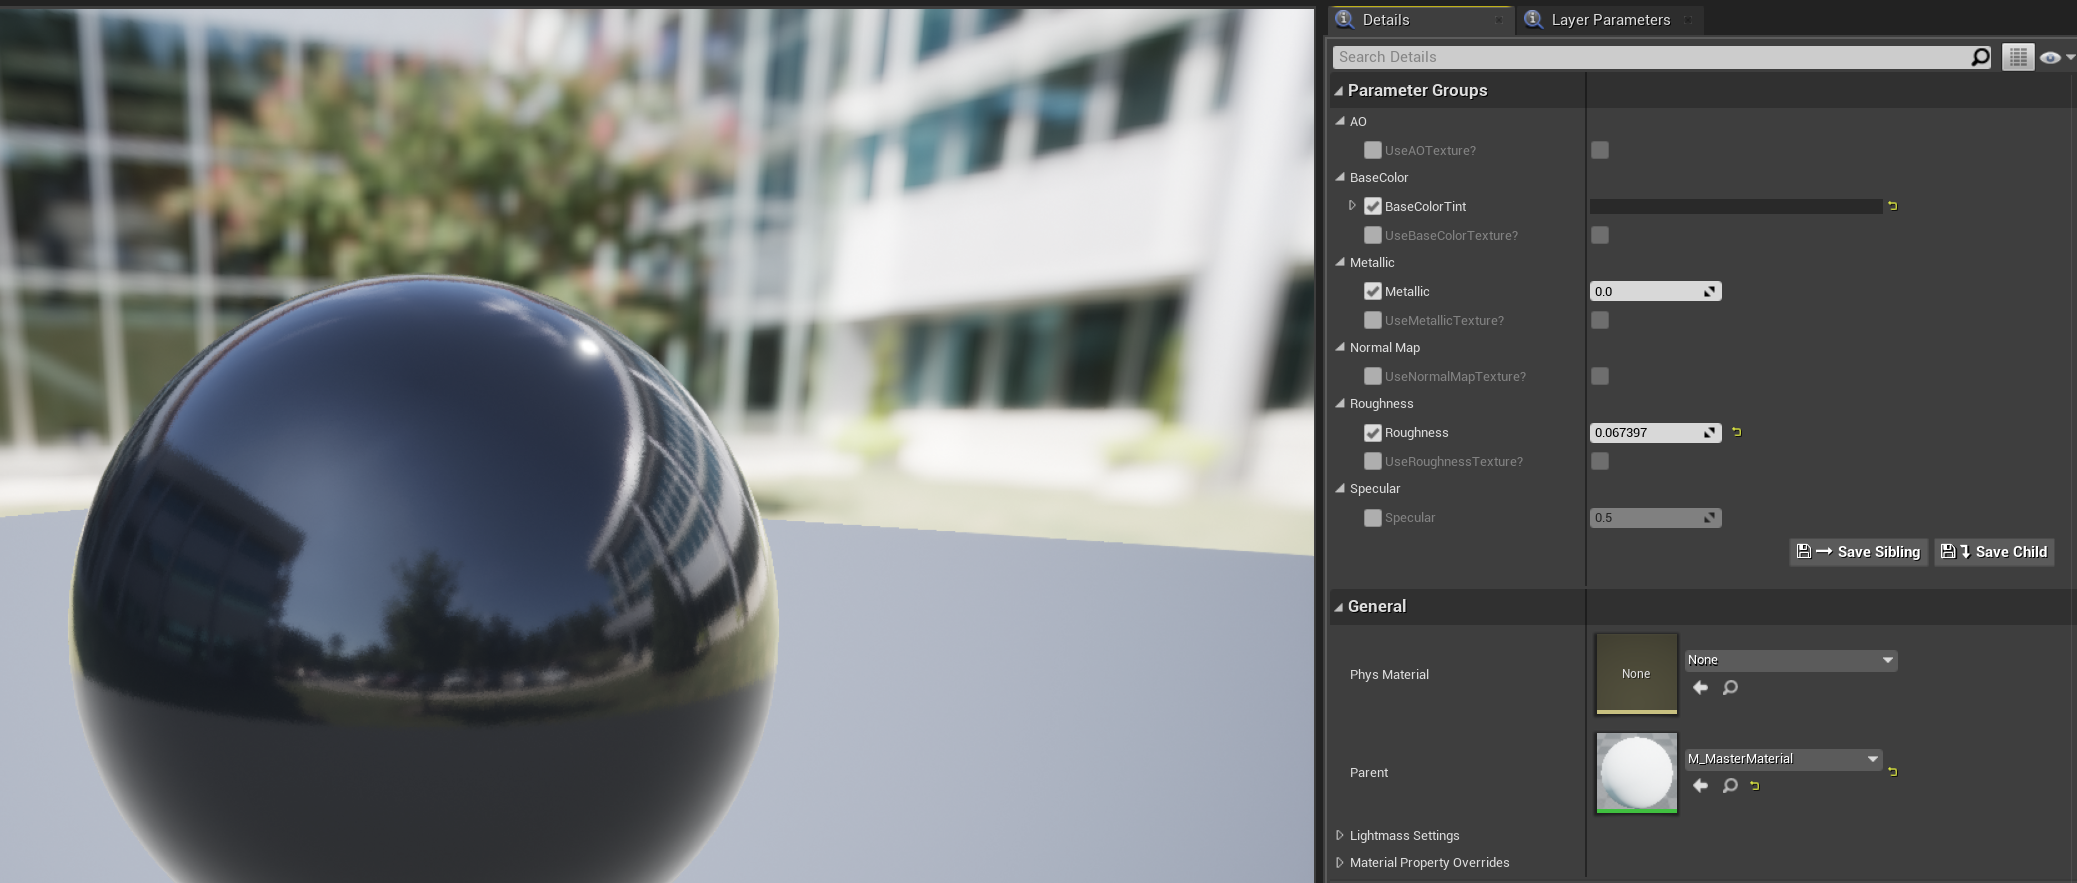The height and width of the screenshot is (883, 2077).
Task: Enable override checkbox for UseBaseColorTexture?
Action: (x=1373, y=235)
